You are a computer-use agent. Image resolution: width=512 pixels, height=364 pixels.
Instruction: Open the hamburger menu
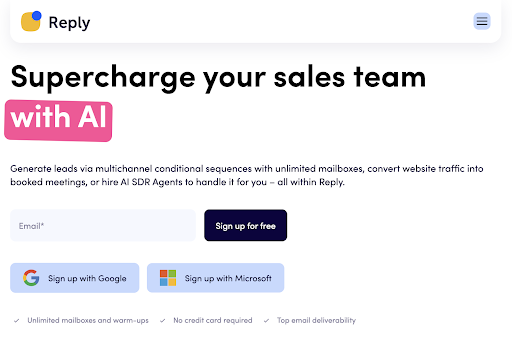(x=482, y=21)
